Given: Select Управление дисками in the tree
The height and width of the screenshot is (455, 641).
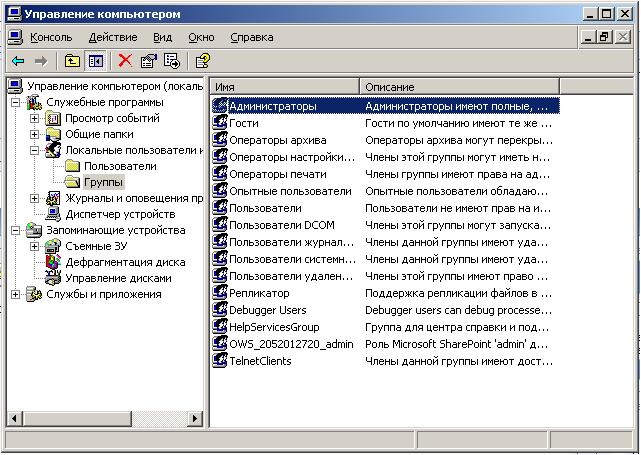Looking at the screenshot, I should pyautogui.click(x=118, y=278).
